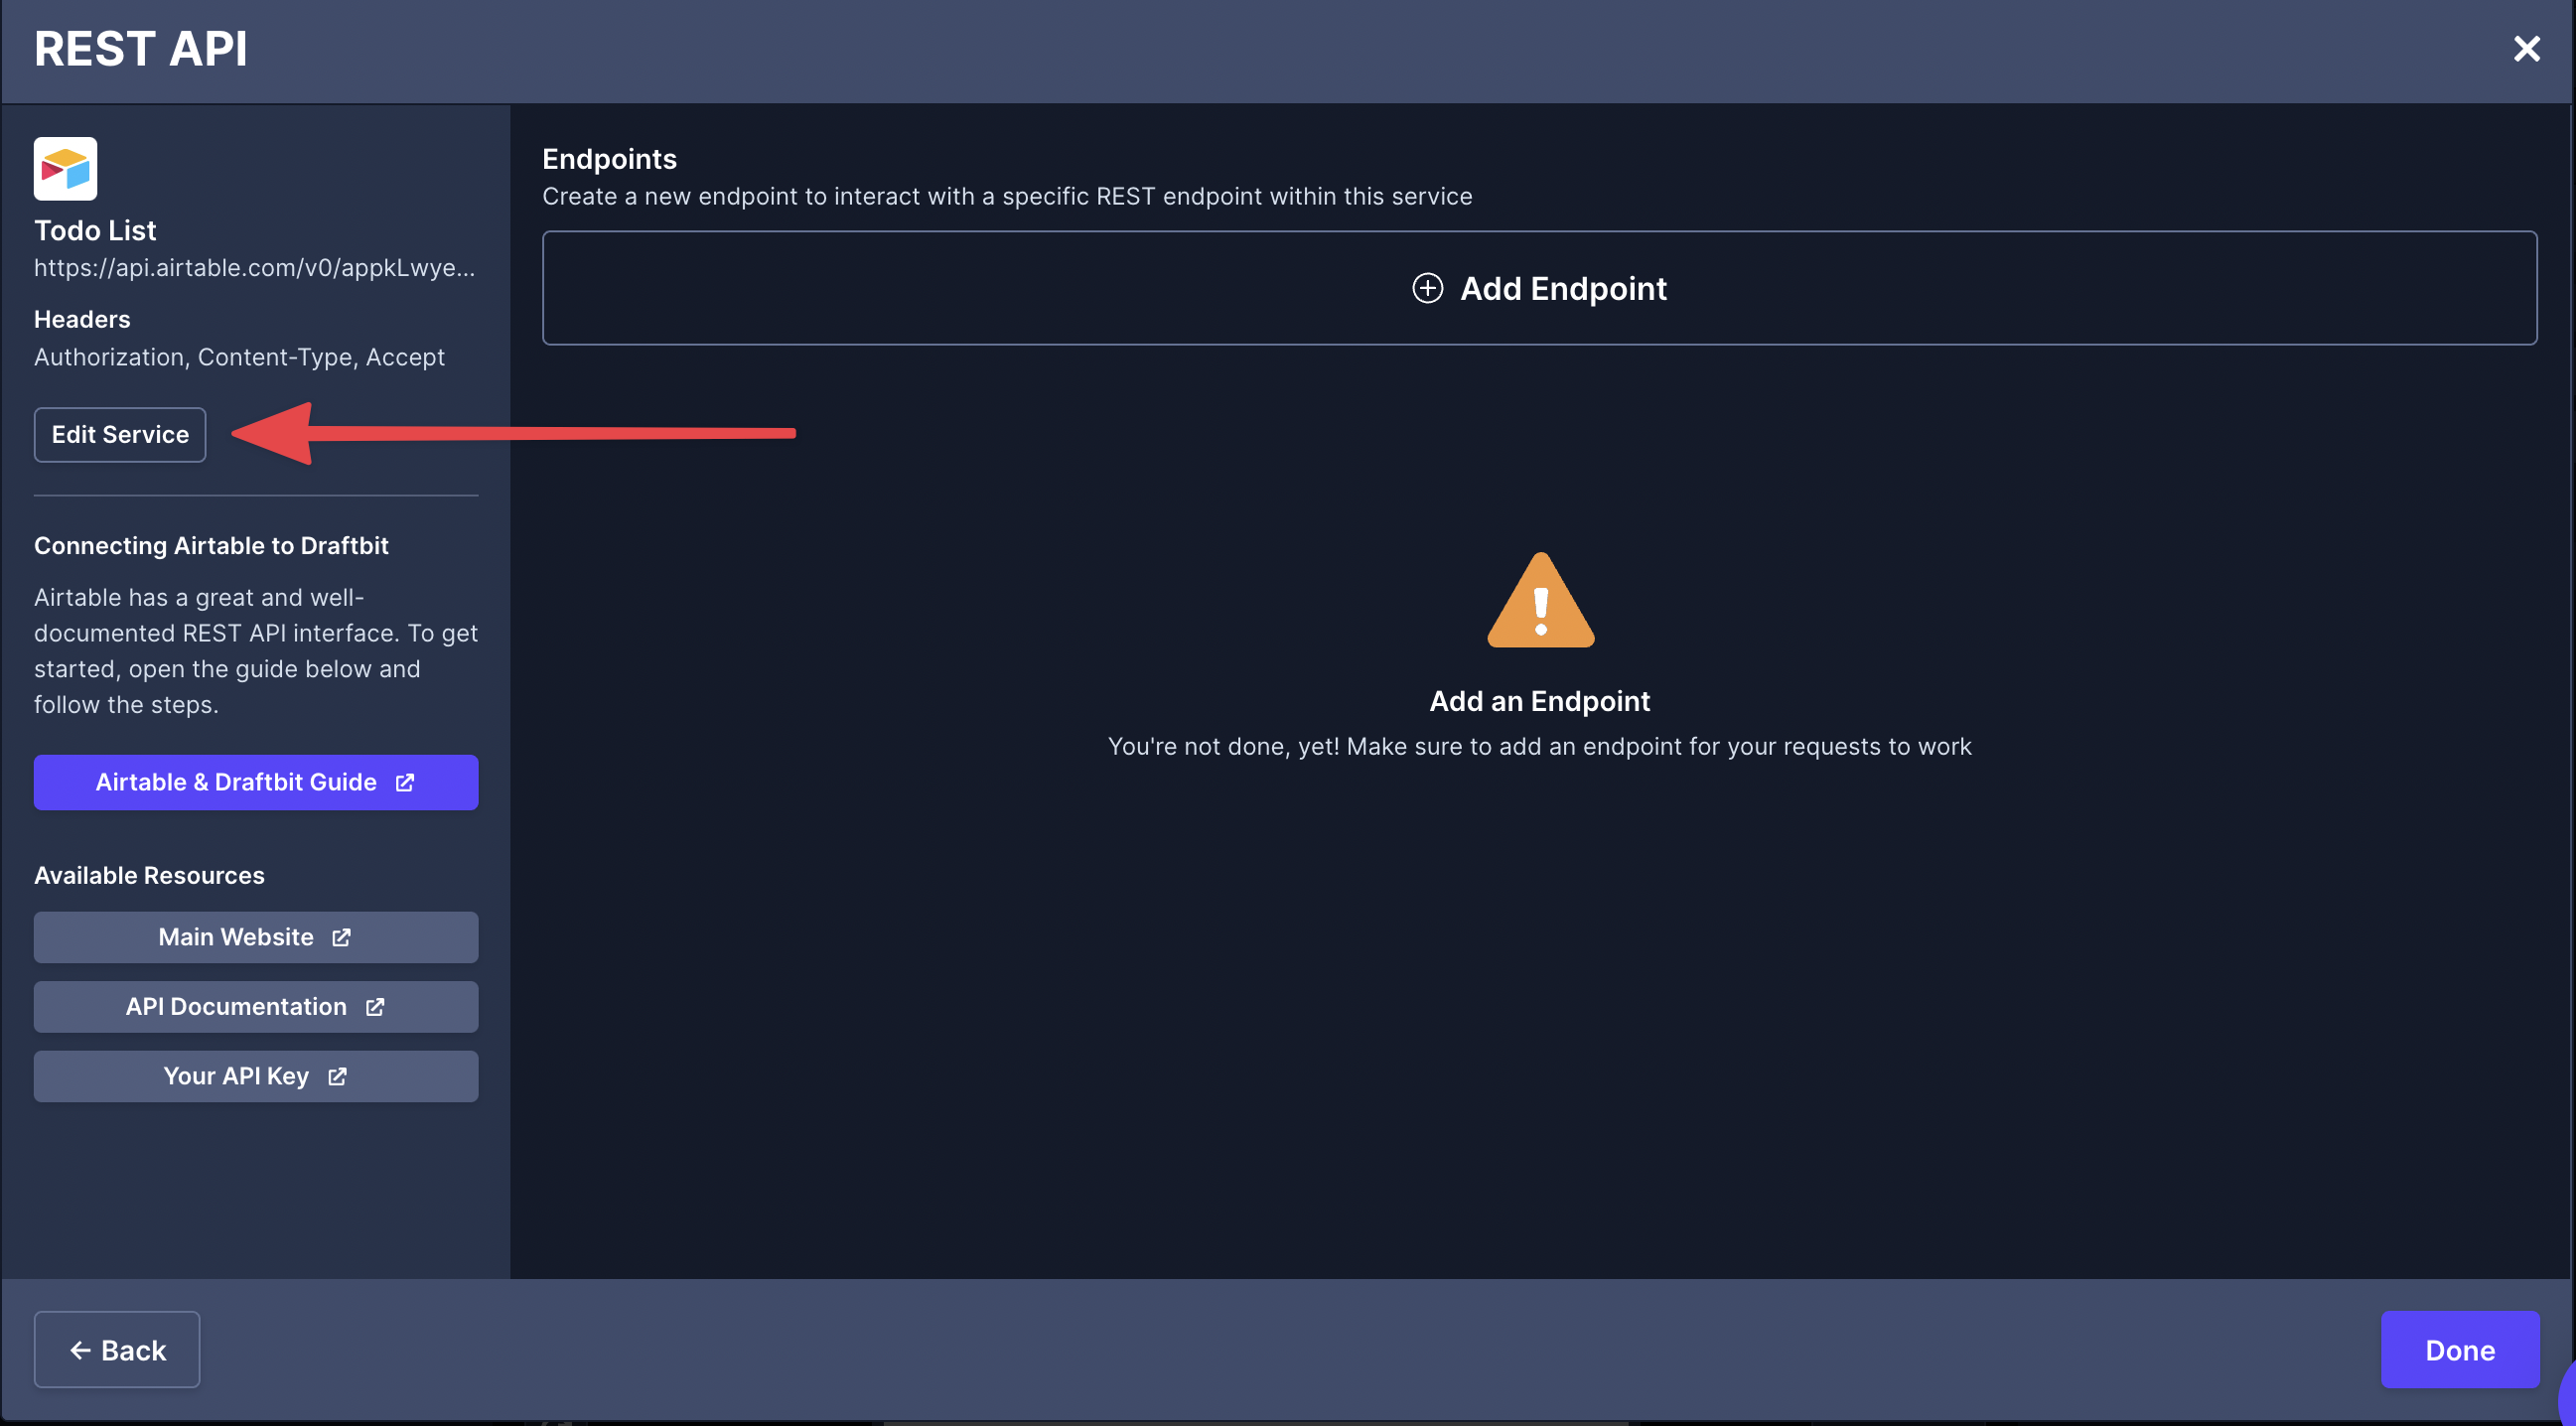This screenshot has width=2576, height=1426.
Task: Select the Todo List service name
Action: pos(95,230)
